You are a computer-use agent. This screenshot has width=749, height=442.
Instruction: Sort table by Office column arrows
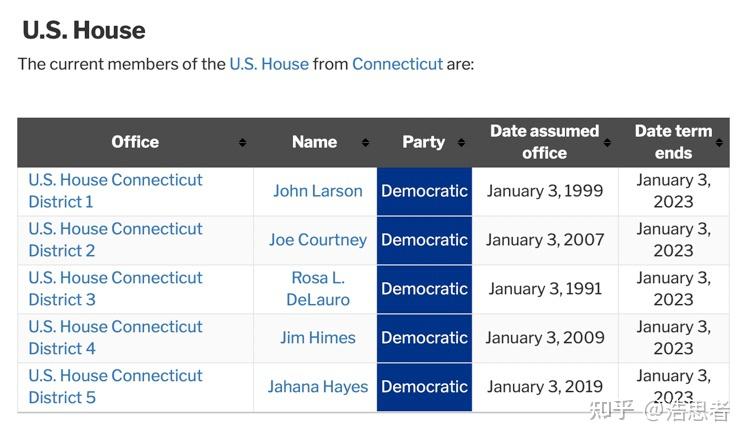[242, 143]
